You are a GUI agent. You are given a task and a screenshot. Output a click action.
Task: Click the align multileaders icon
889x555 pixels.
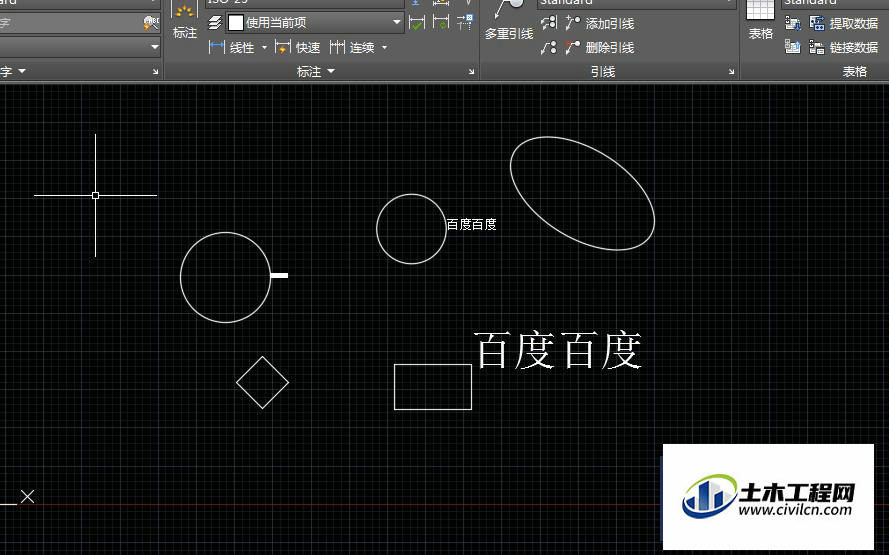coord(549,23)
